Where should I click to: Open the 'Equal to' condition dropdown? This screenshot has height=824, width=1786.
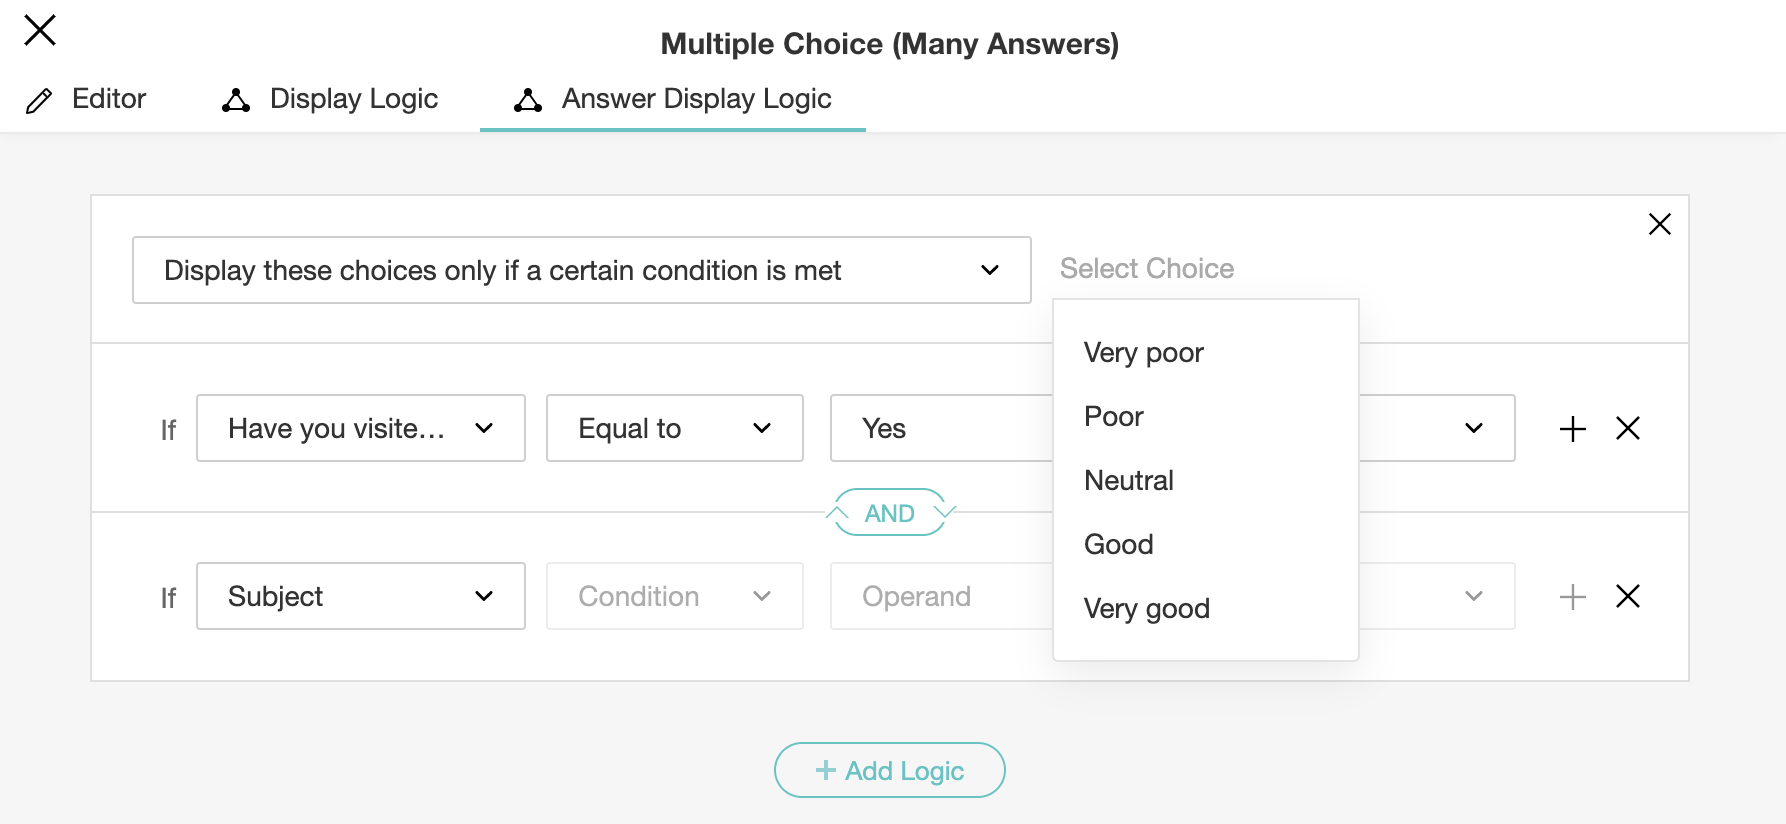[674, 429]
